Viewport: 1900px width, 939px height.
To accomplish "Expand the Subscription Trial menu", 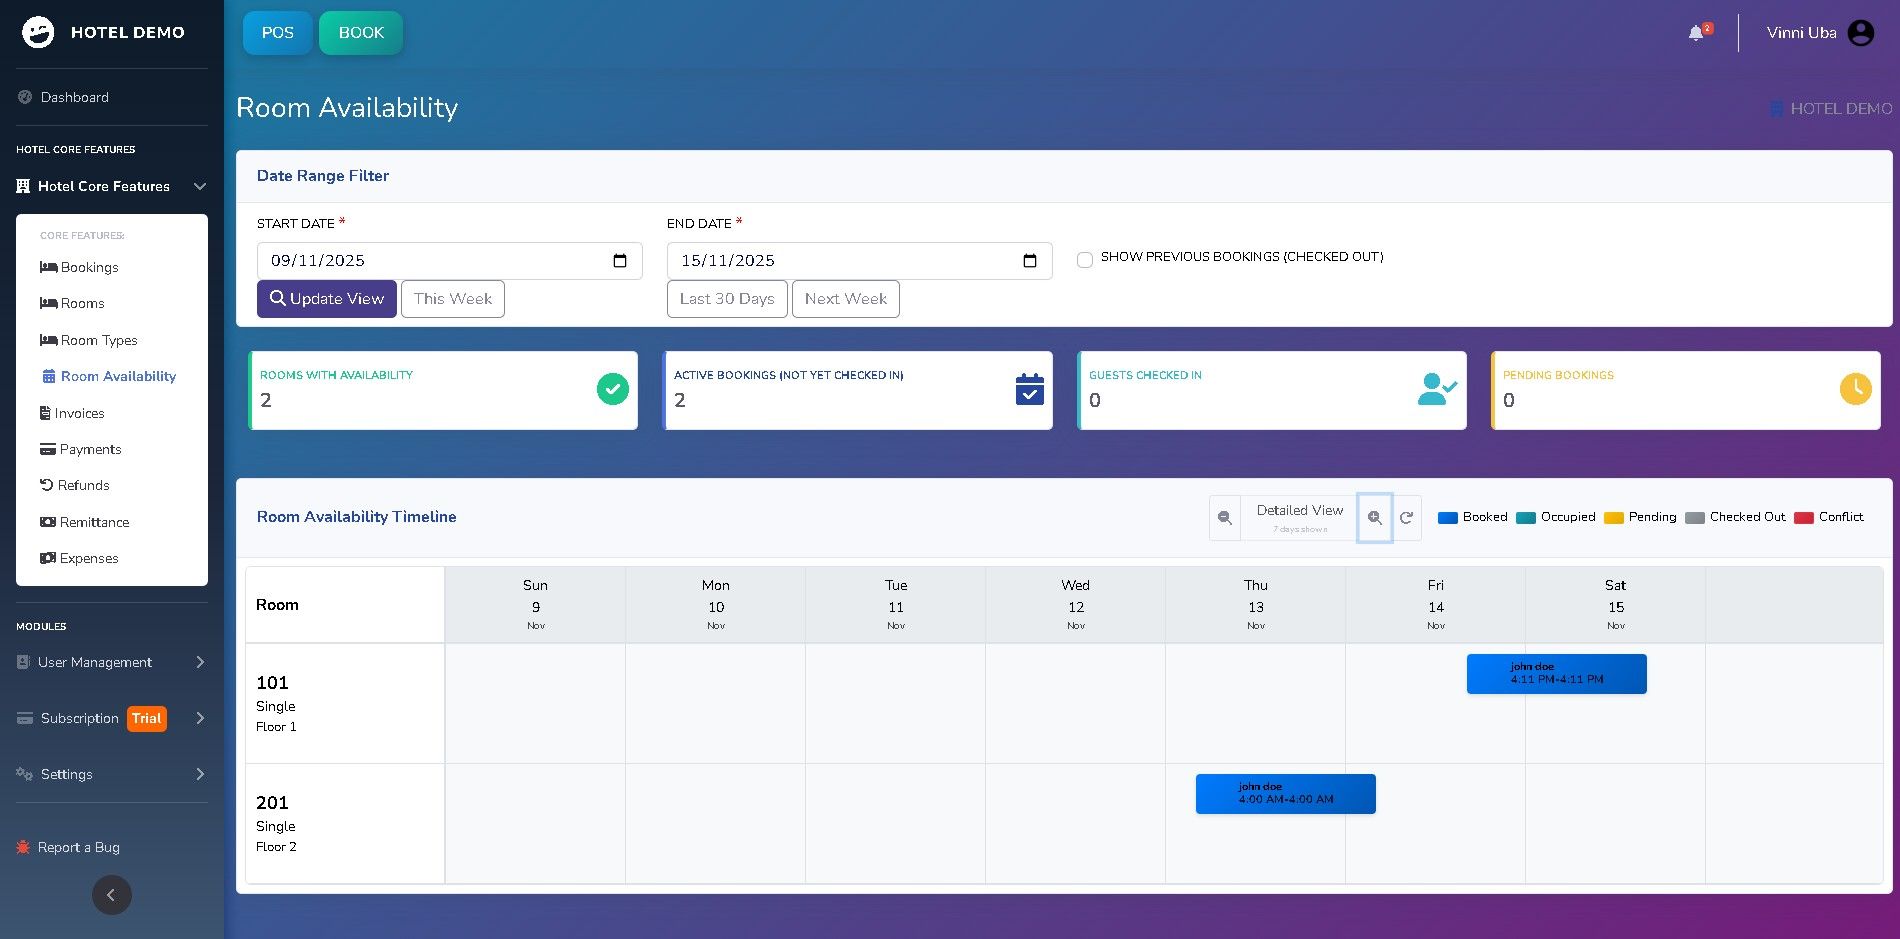I will tap(112, 718).
